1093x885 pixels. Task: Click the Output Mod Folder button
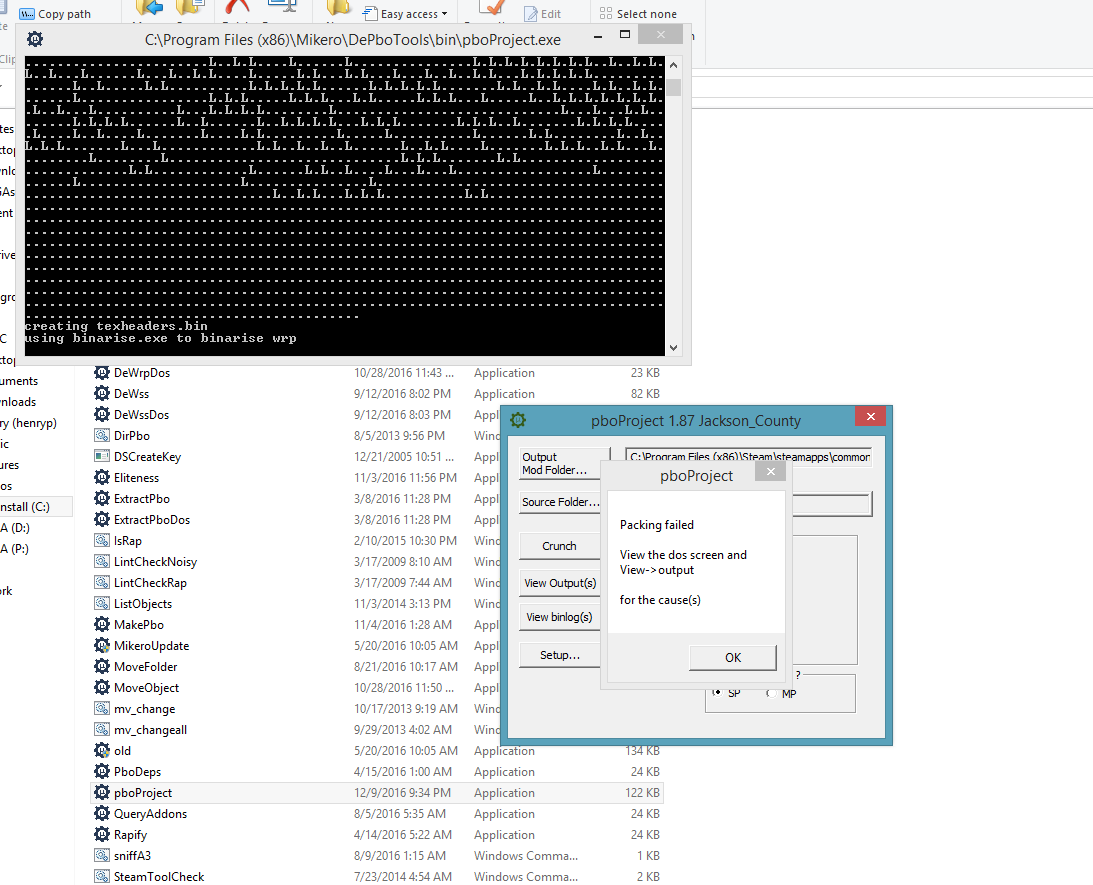560,463
